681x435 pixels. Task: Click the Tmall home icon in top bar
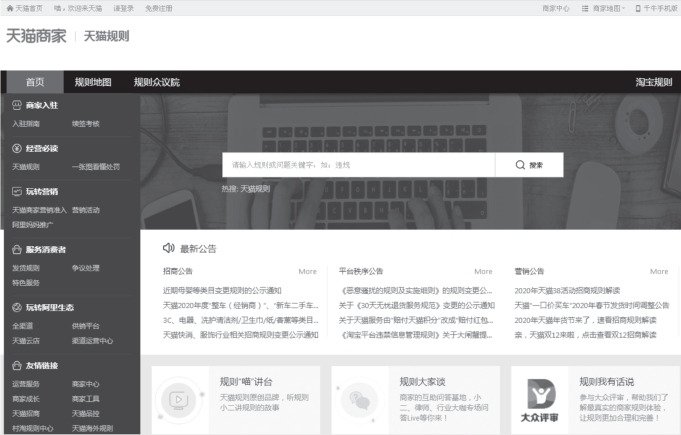tap(10, 8)
